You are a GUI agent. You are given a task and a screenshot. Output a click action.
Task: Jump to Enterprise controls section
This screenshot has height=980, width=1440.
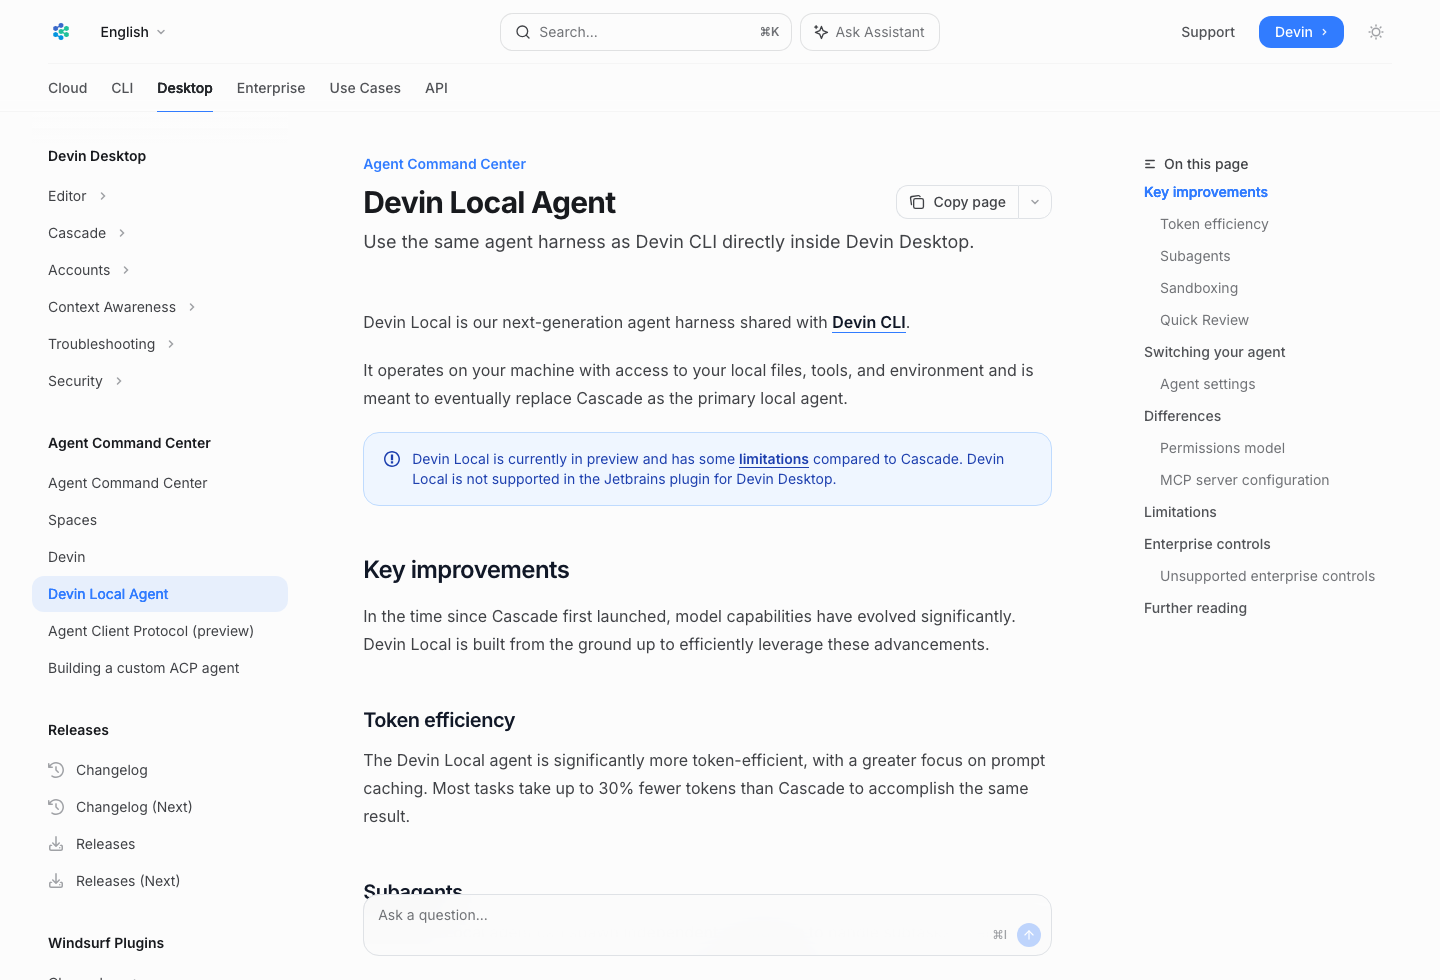[1207, 544]
